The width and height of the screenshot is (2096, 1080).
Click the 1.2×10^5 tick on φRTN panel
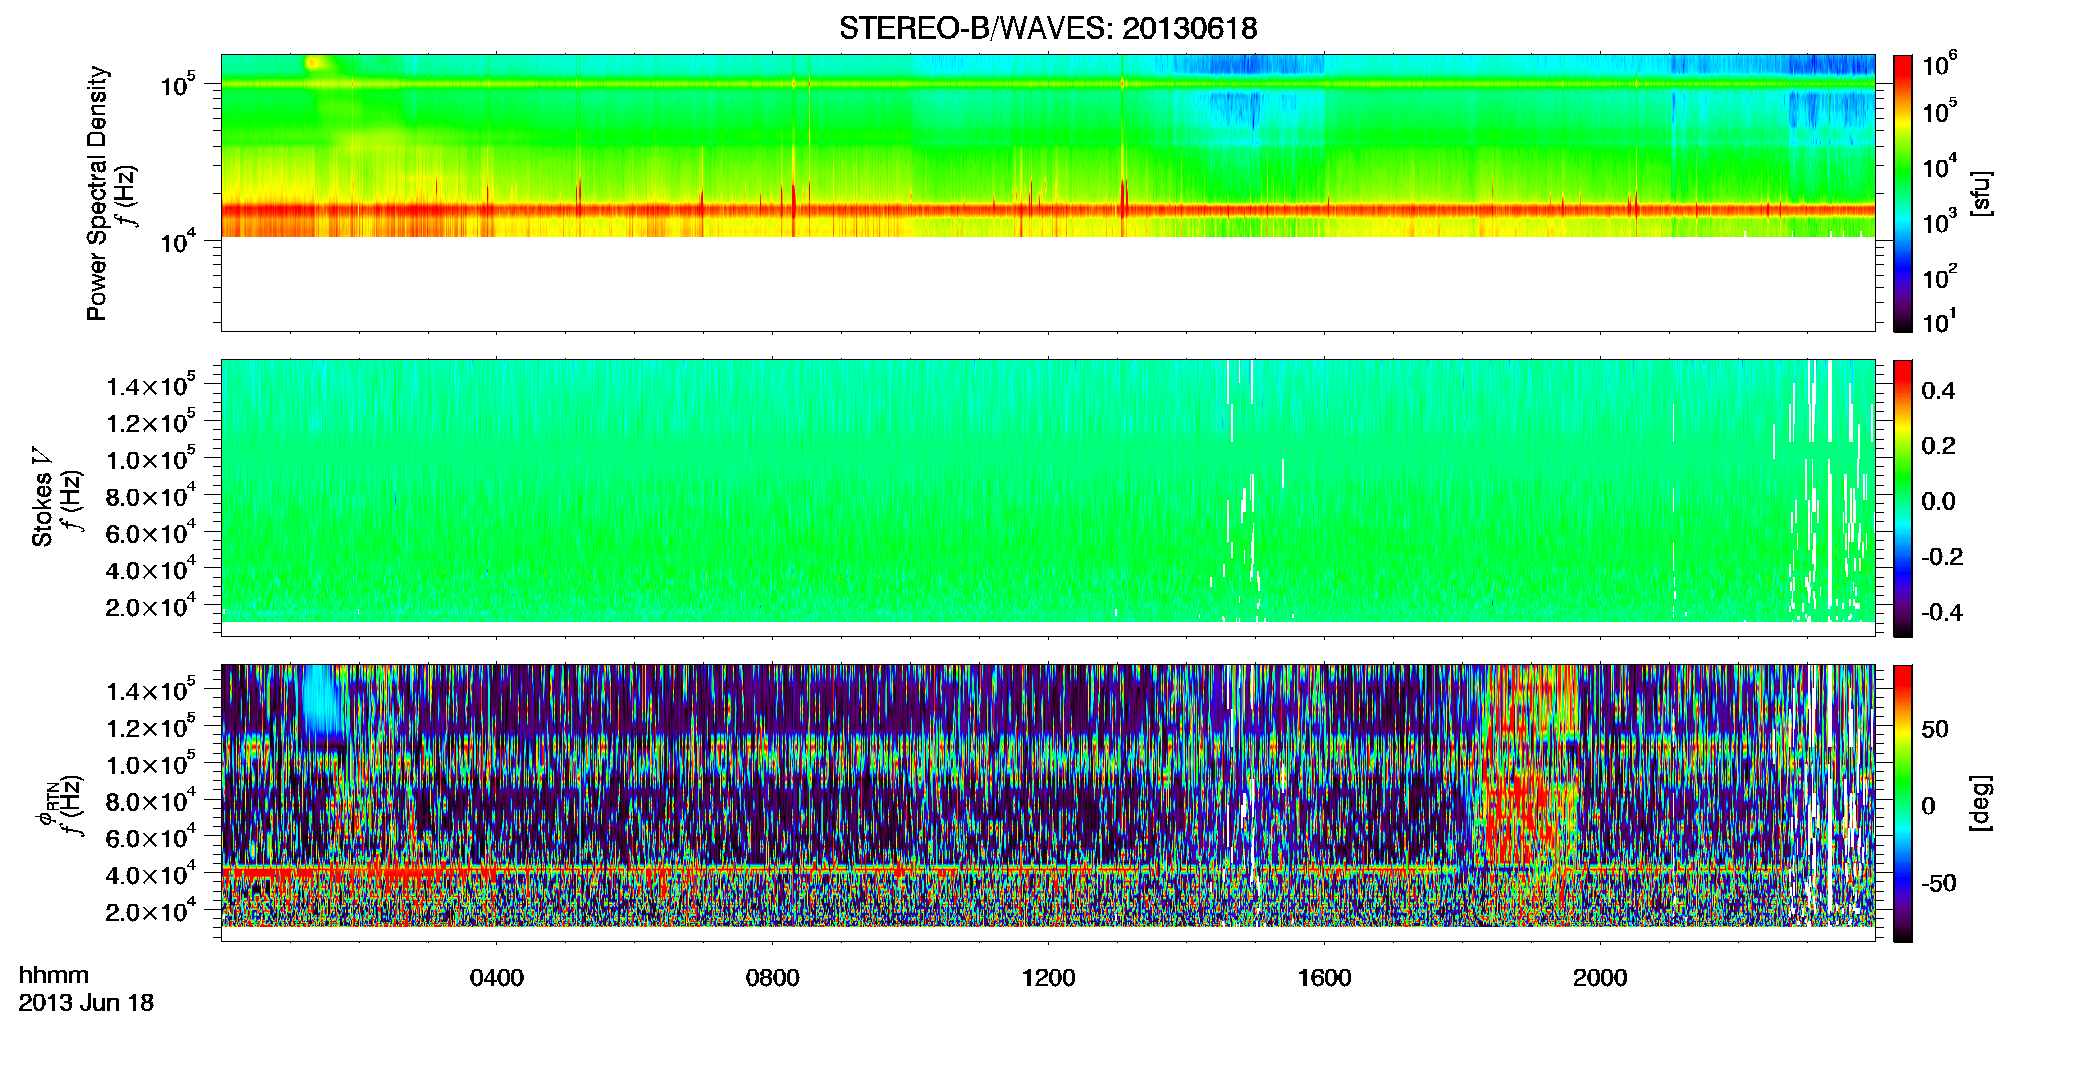point(151,728)
